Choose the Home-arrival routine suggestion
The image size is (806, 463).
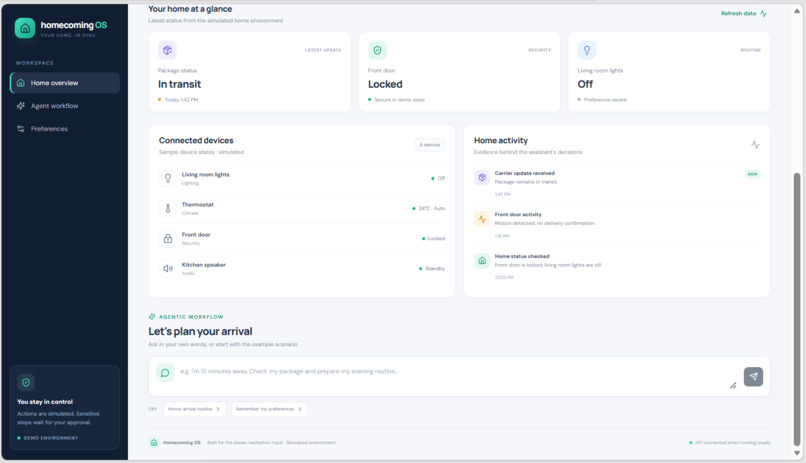click(x=194, y=409)
